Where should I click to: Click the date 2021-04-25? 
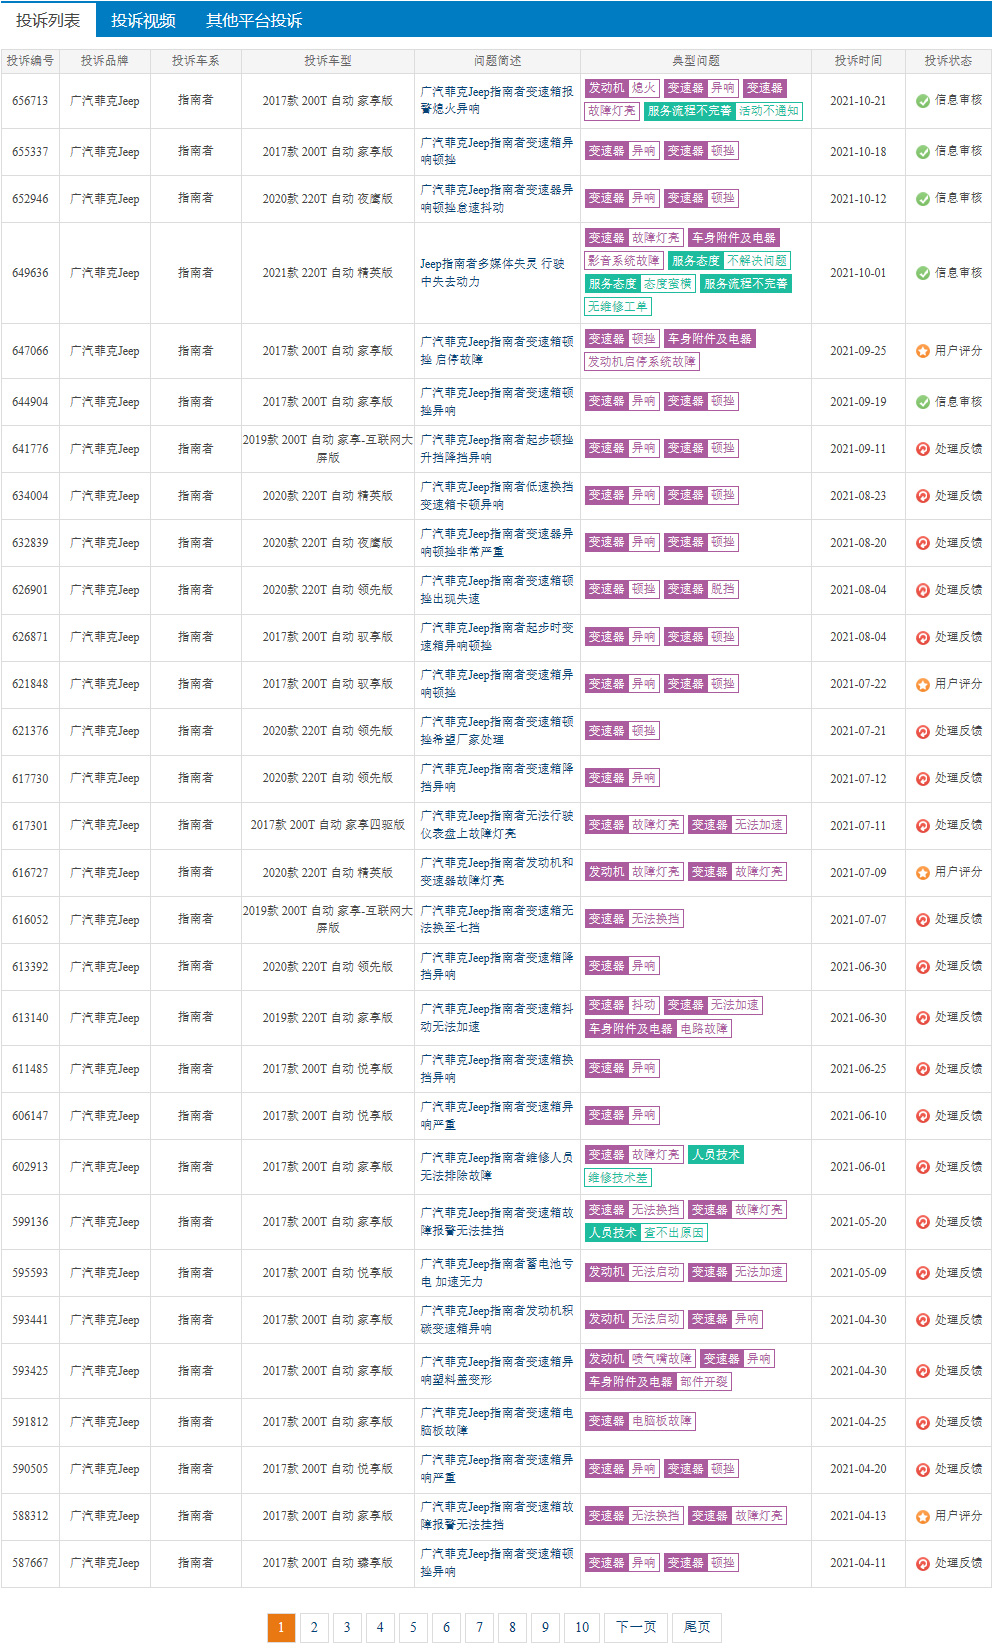coord(858,1422)
